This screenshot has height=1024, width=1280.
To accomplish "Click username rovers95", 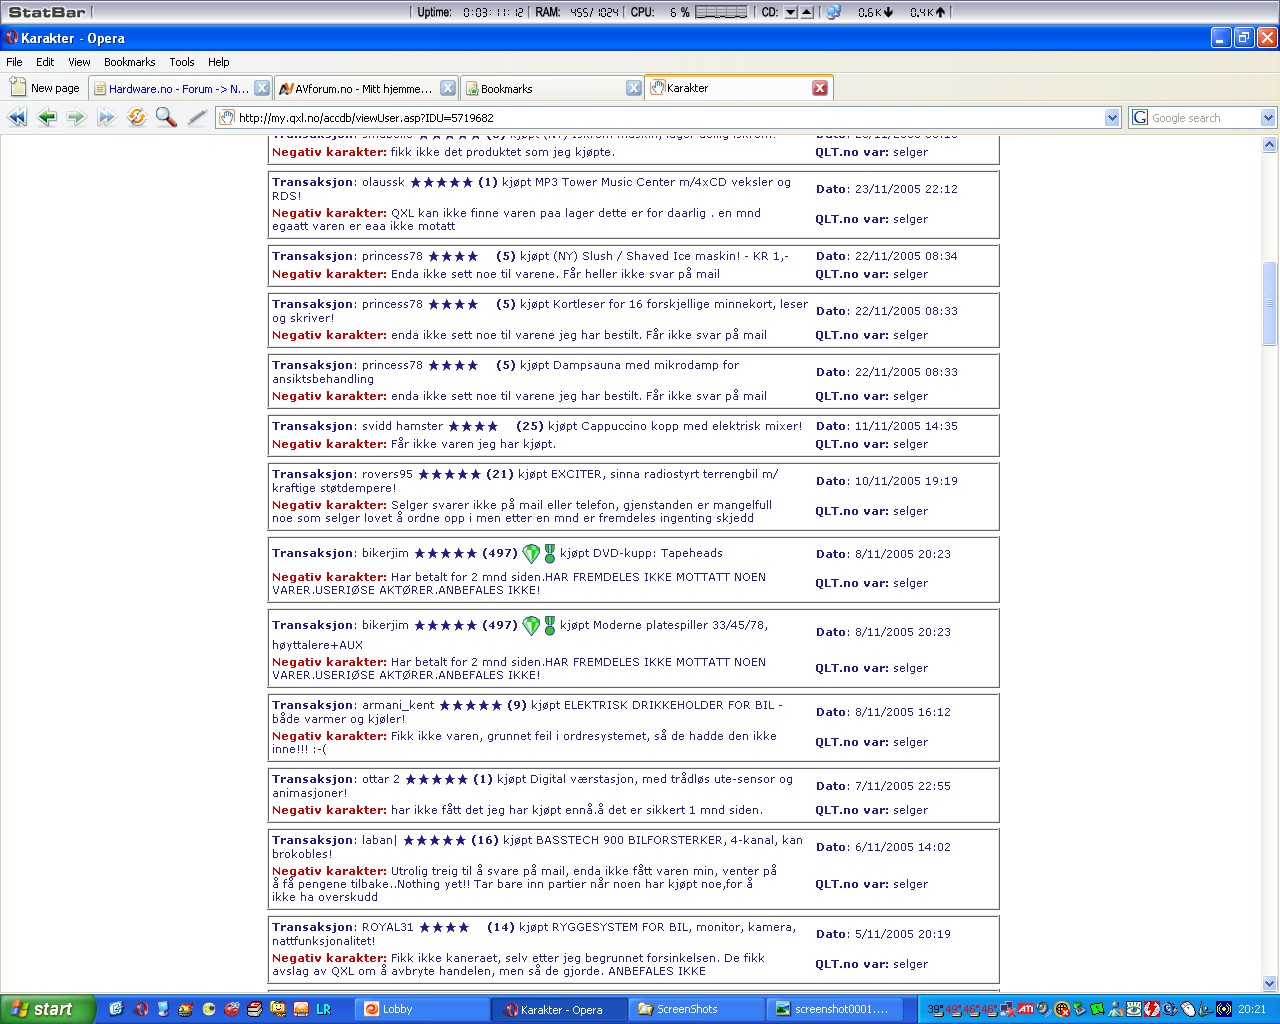I will (387, 474).
